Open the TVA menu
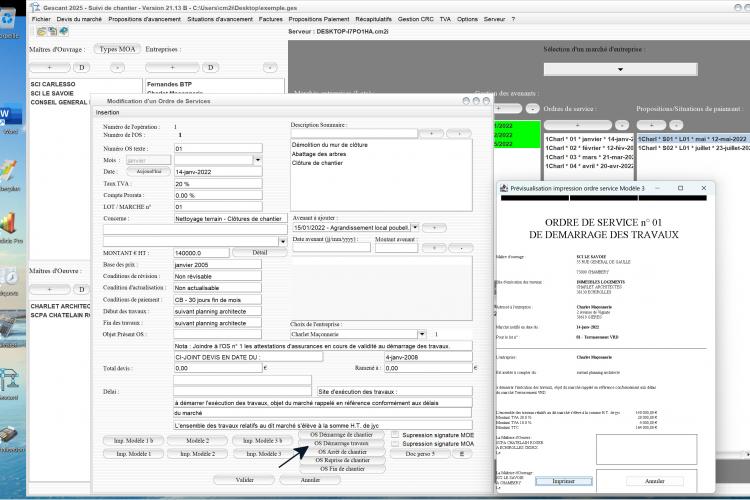750x500 pixels. (x=445, y=19)
